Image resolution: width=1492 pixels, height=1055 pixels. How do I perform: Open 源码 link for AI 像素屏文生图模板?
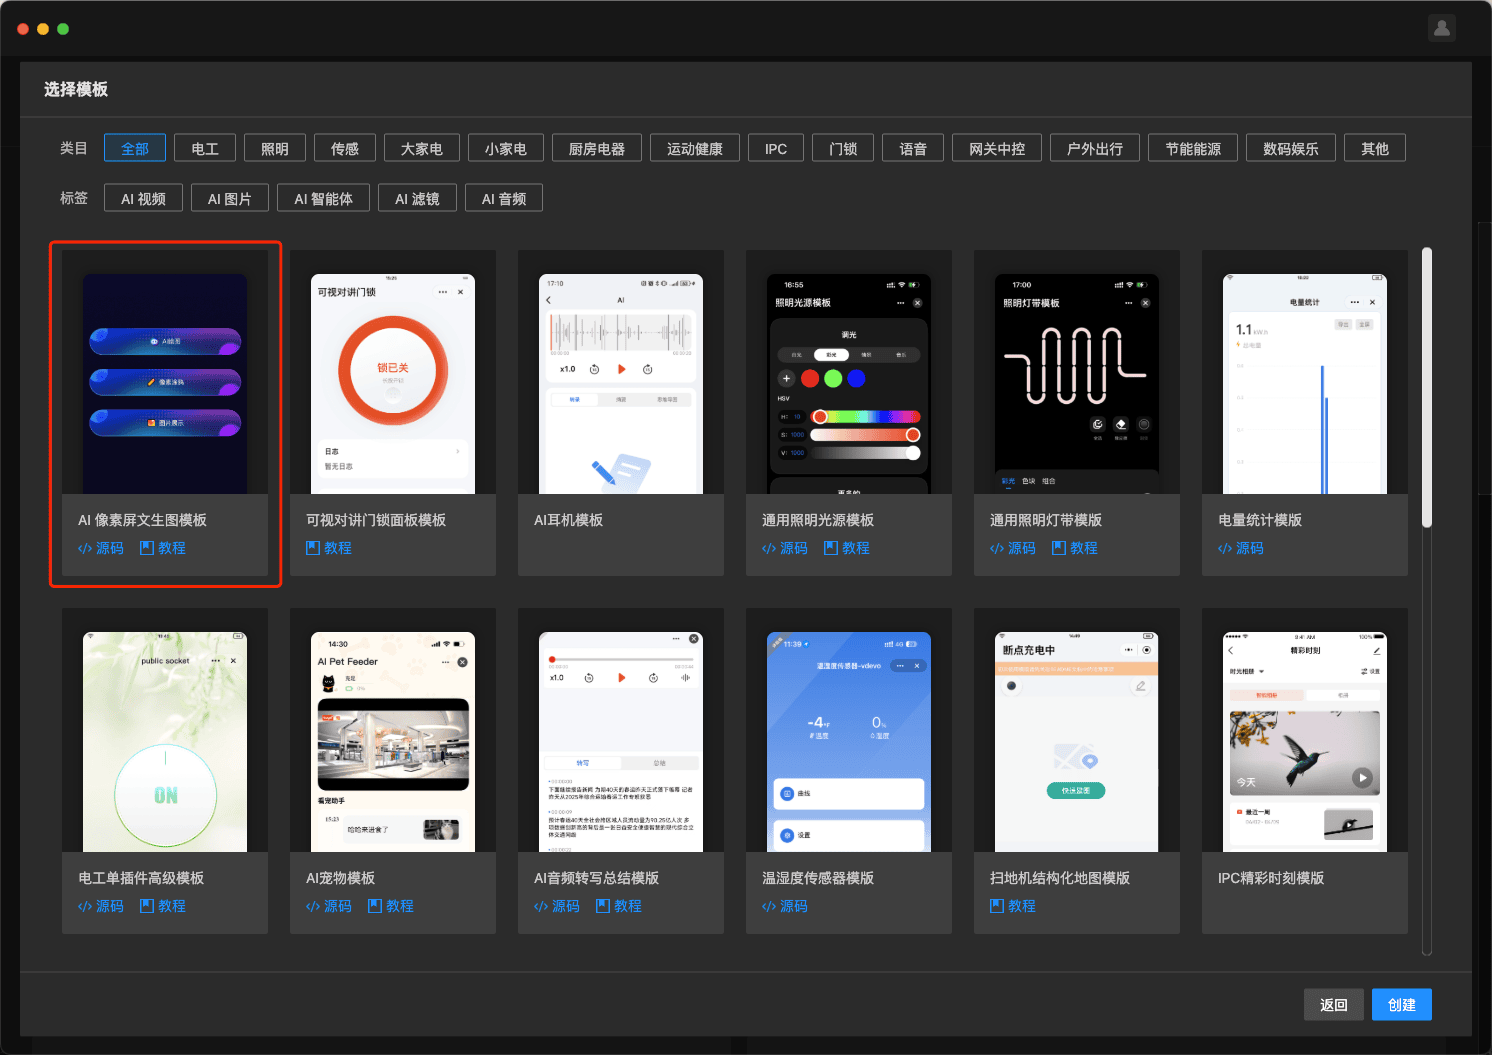click(101, 548)
